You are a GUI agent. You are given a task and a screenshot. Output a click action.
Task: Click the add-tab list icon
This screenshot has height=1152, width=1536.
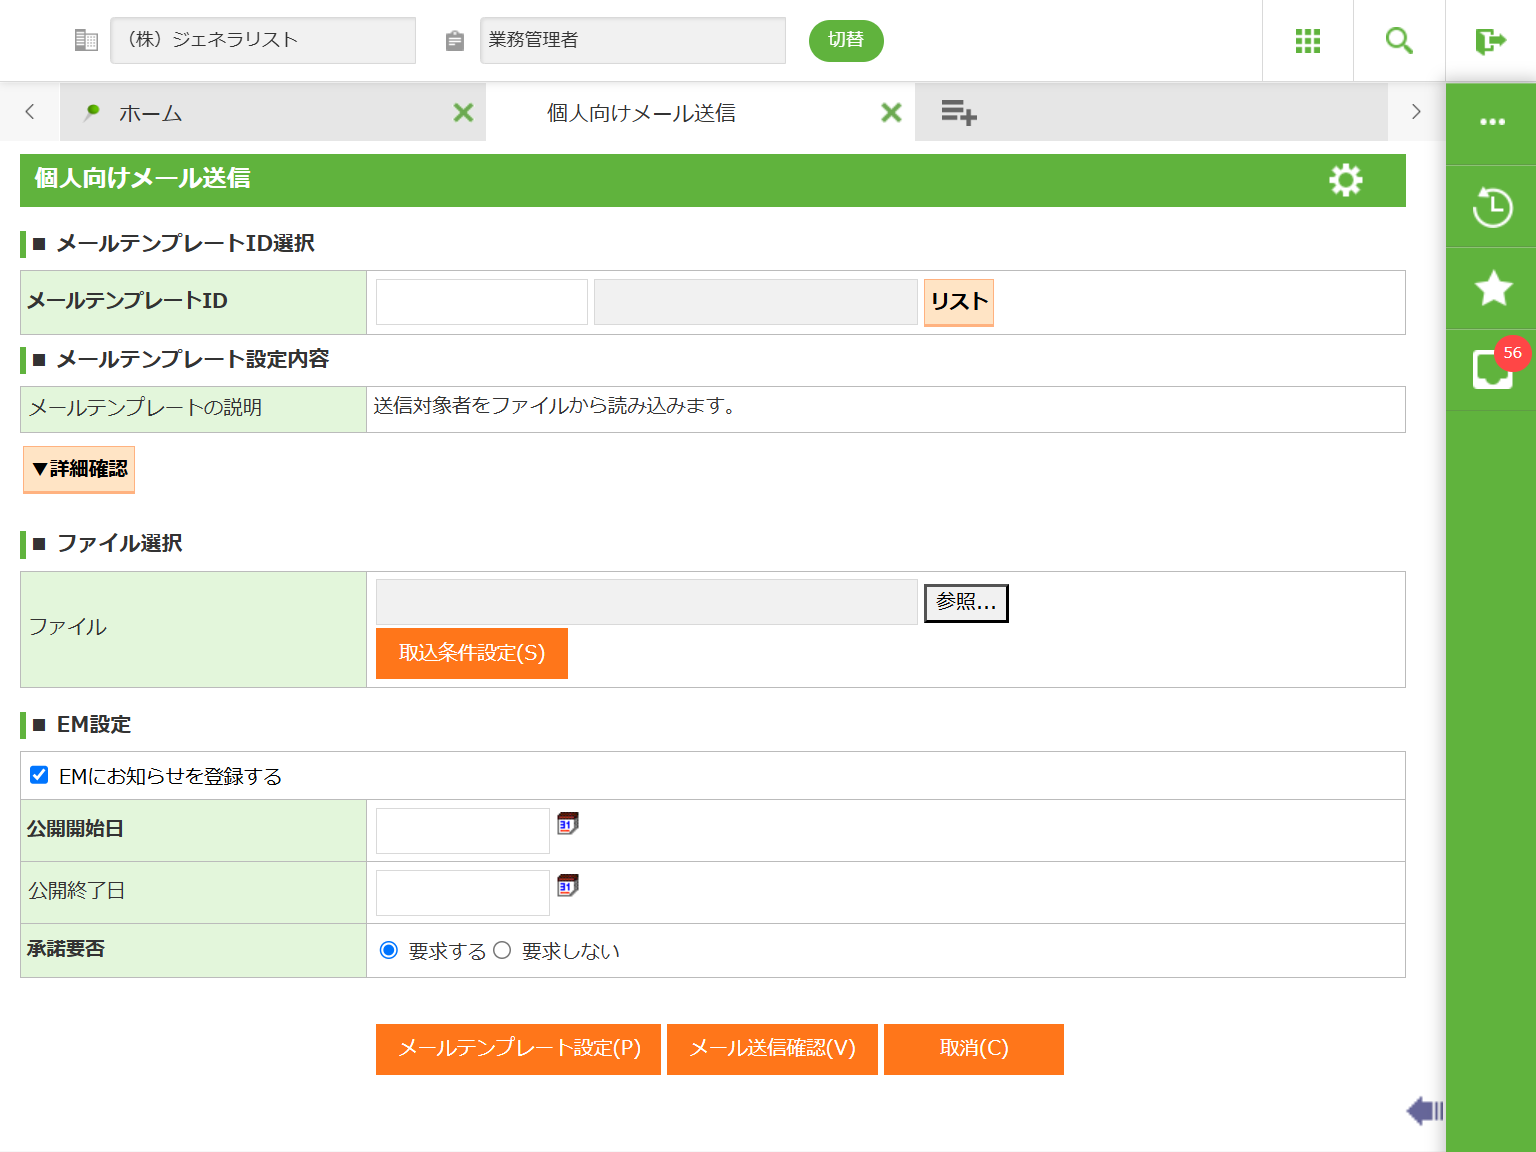point(958,112)
